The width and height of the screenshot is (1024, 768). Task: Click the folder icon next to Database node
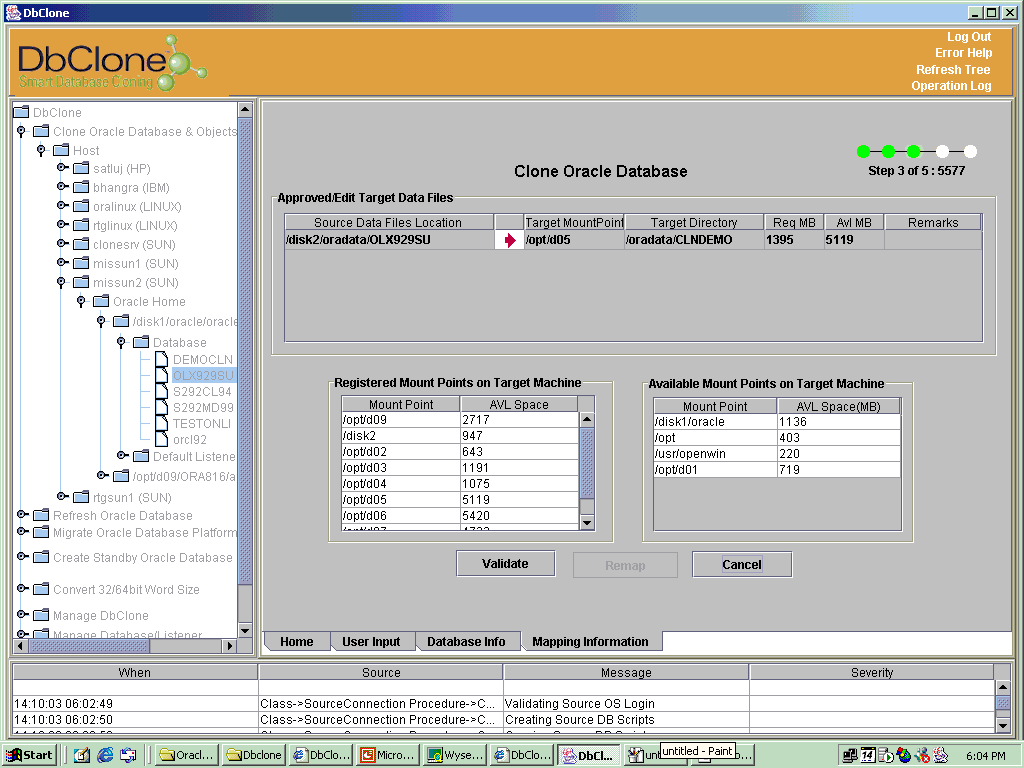coord(141,342)
